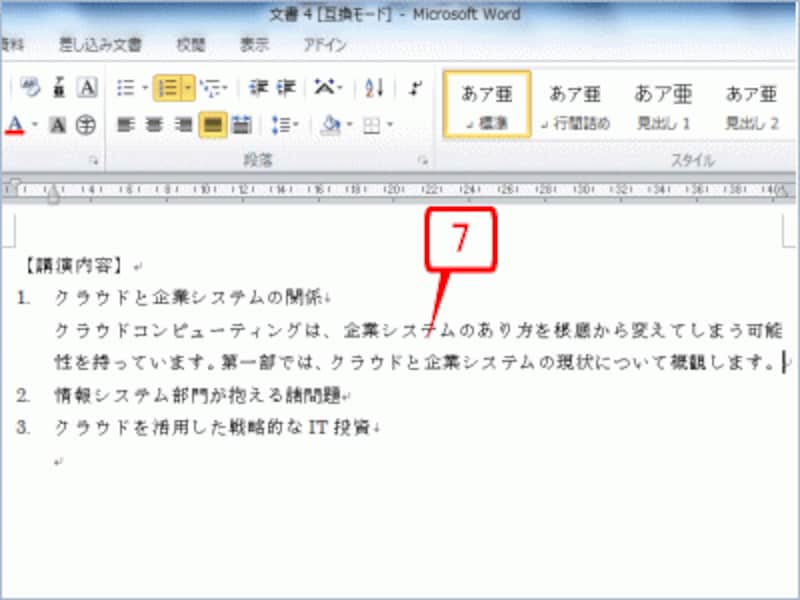Click the line starting 性を持っています
800x600 pixels.
[x=415, y=362]
